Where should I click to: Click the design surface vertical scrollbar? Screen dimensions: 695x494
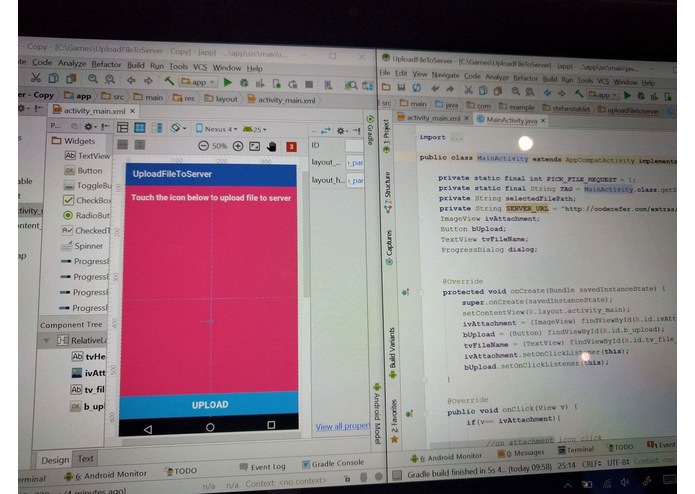pyautogui.click(x=306, y=235)
